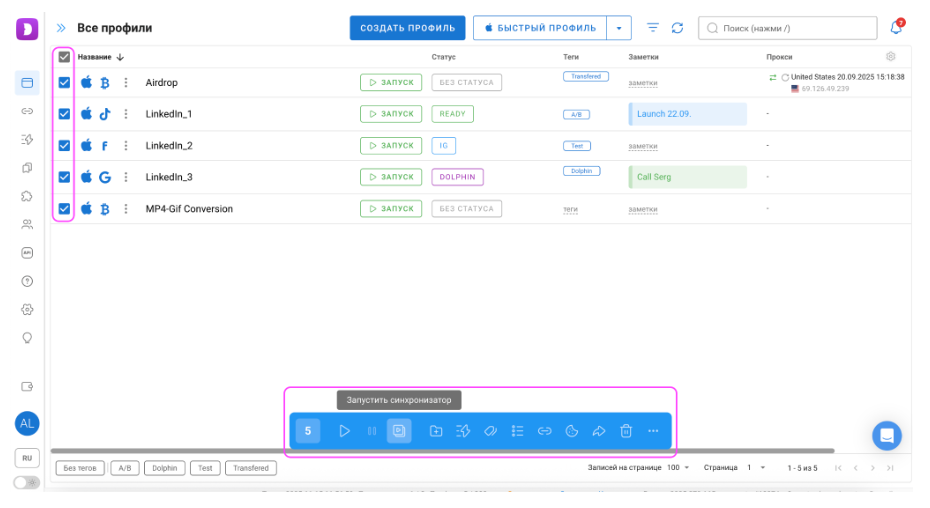Refresh the profiles list

677,28
